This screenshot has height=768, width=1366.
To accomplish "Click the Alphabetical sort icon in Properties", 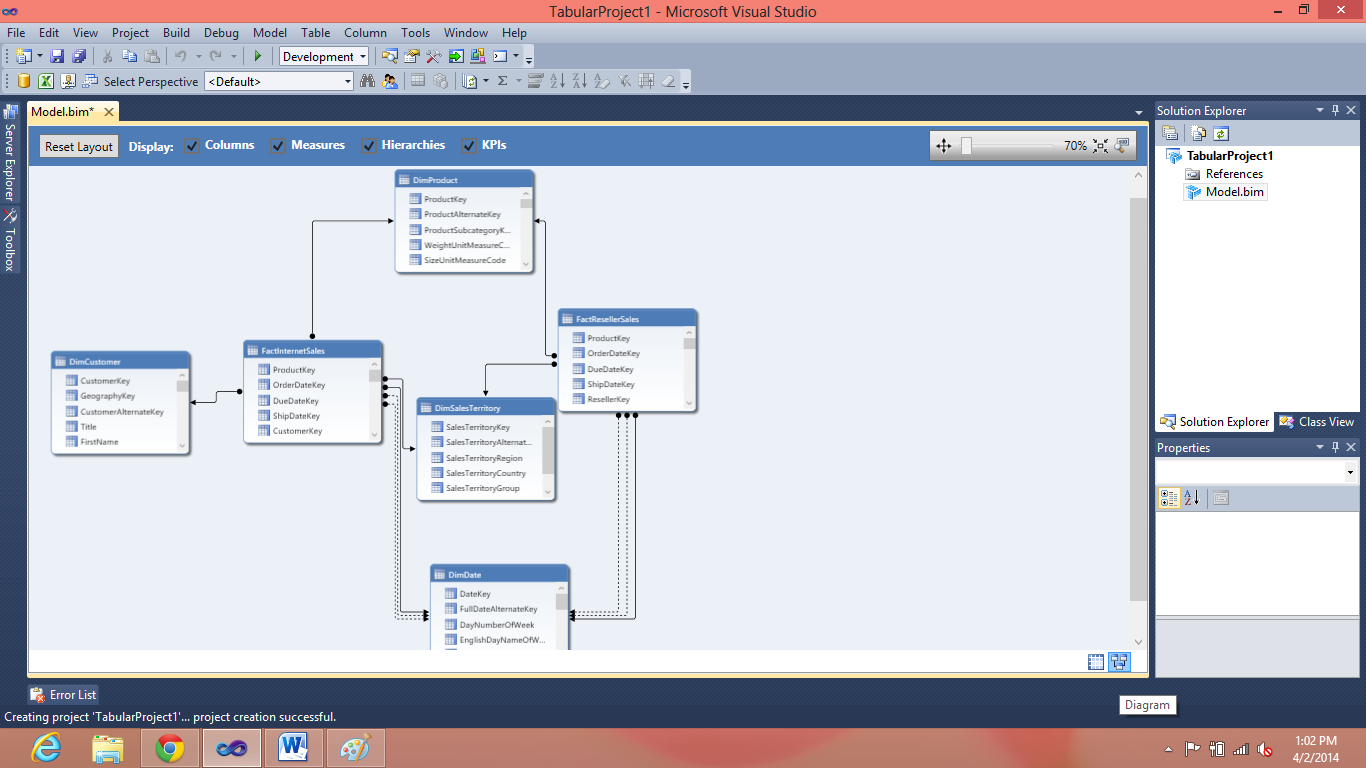I will (1191, 498).
